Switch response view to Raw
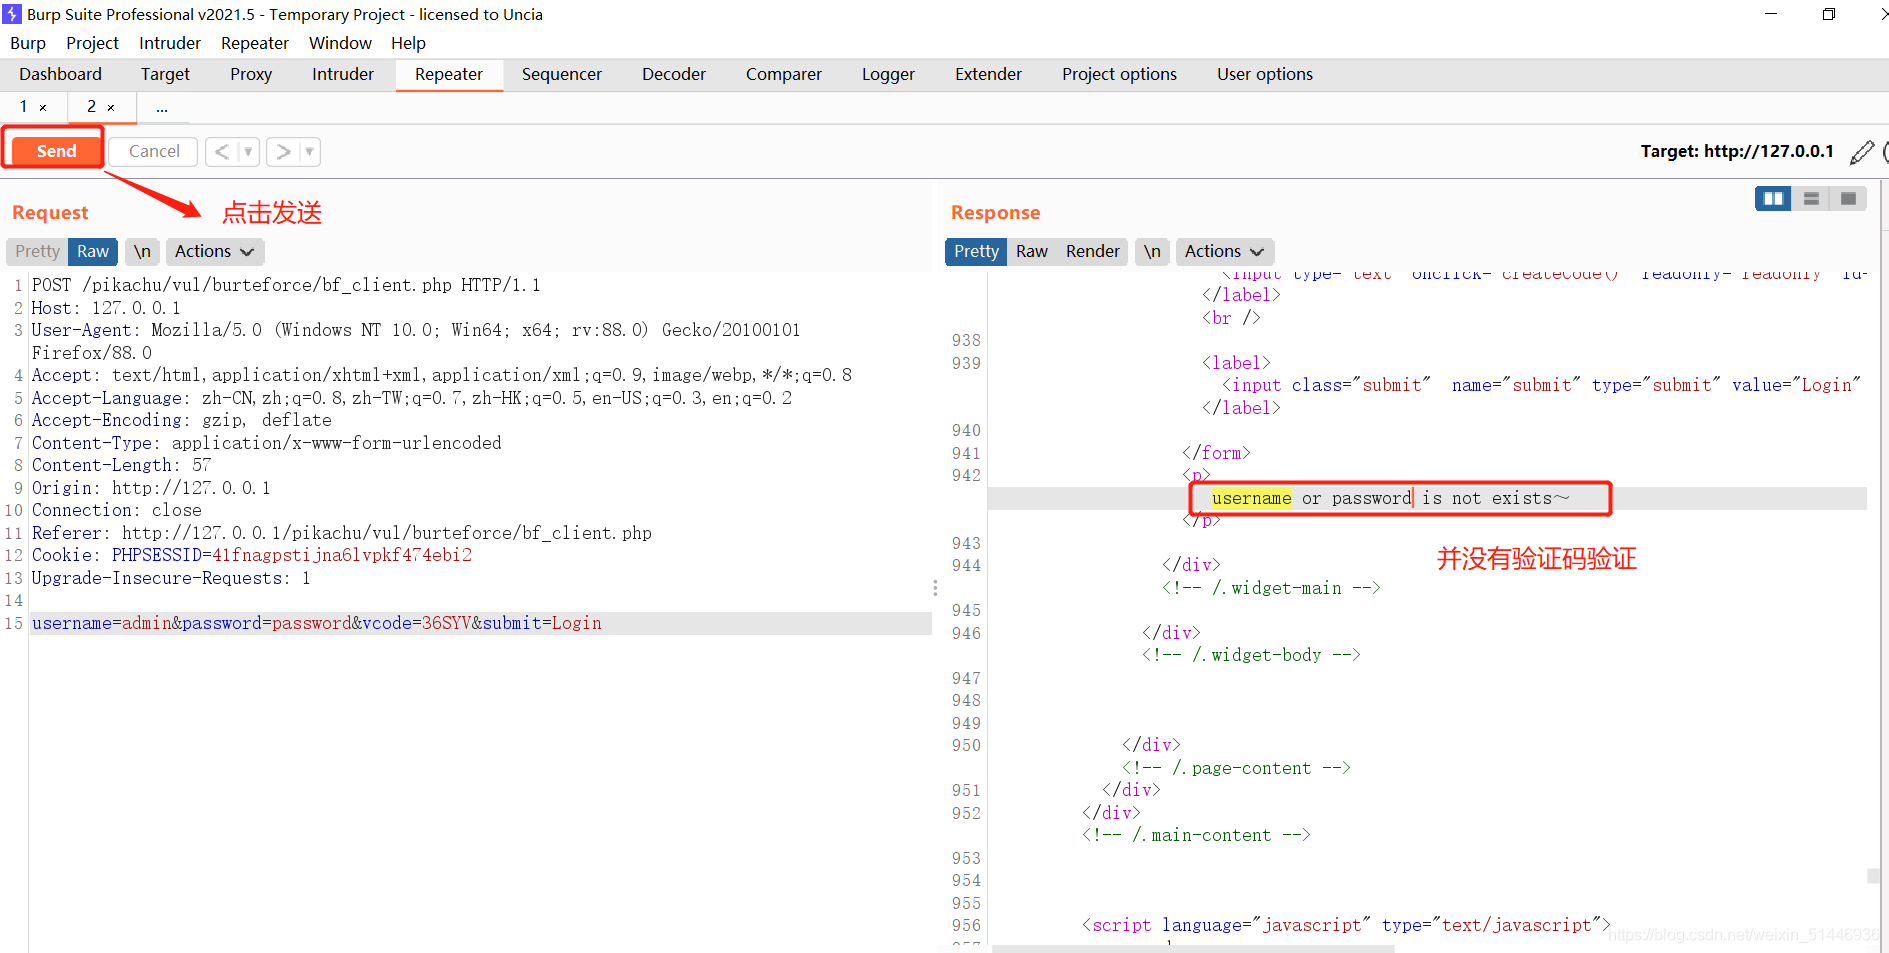The width and height of the screenshot is (1889, 953). tap(1031, 251)
